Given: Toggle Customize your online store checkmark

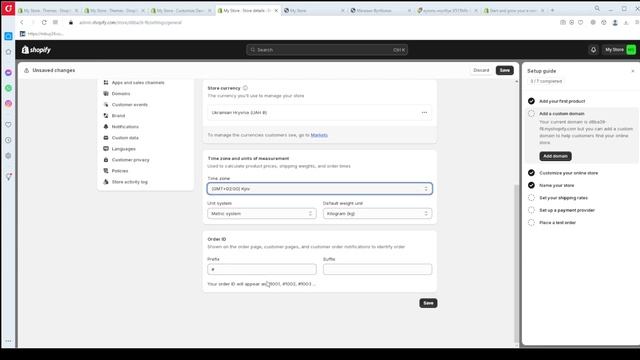Looking at the screenshot, I should click(x=531, y=173).
